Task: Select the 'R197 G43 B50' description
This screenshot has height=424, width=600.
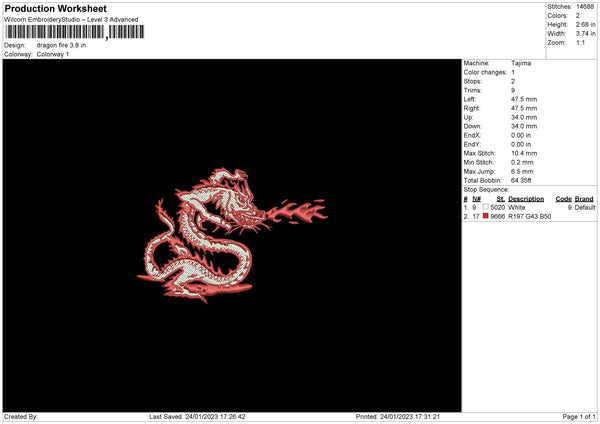Action: (530, 217)
